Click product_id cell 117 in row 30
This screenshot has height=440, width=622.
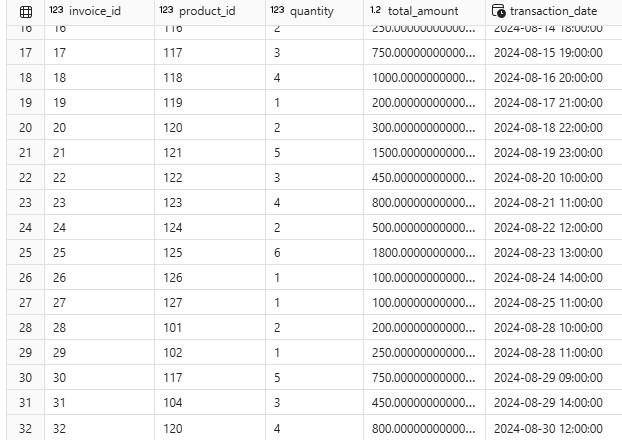(x=210, y=377)
